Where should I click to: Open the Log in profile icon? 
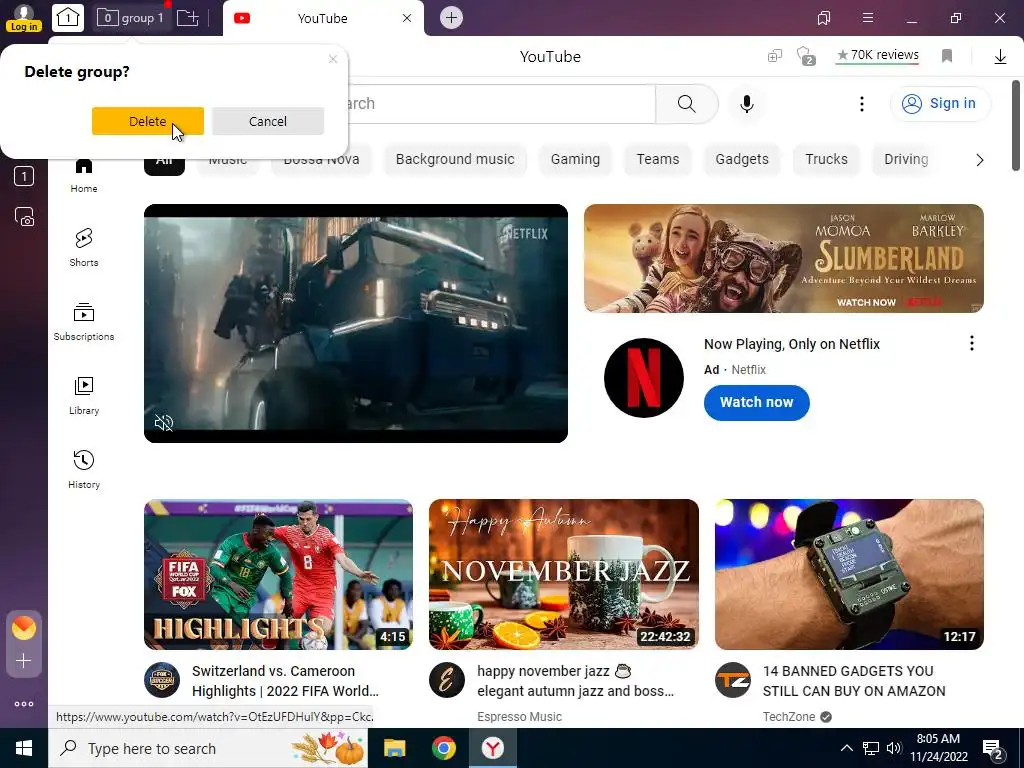(24, 18)
